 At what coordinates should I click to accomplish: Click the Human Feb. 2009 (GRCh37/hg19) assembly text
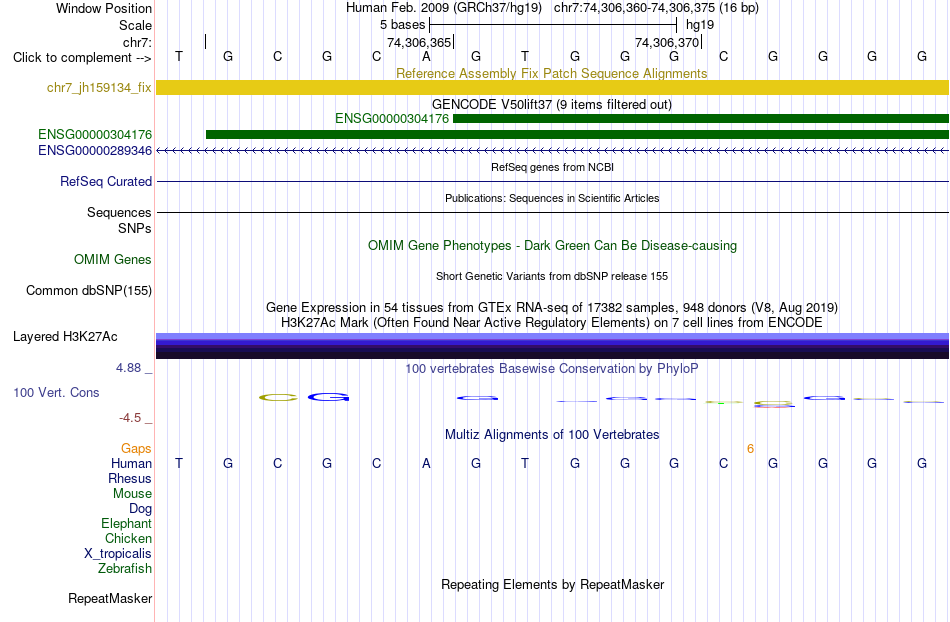click(445, 8)
